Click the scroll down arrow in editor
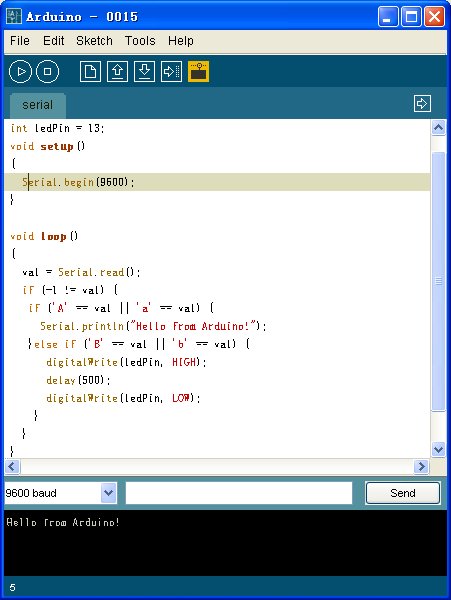 point(438,449)
